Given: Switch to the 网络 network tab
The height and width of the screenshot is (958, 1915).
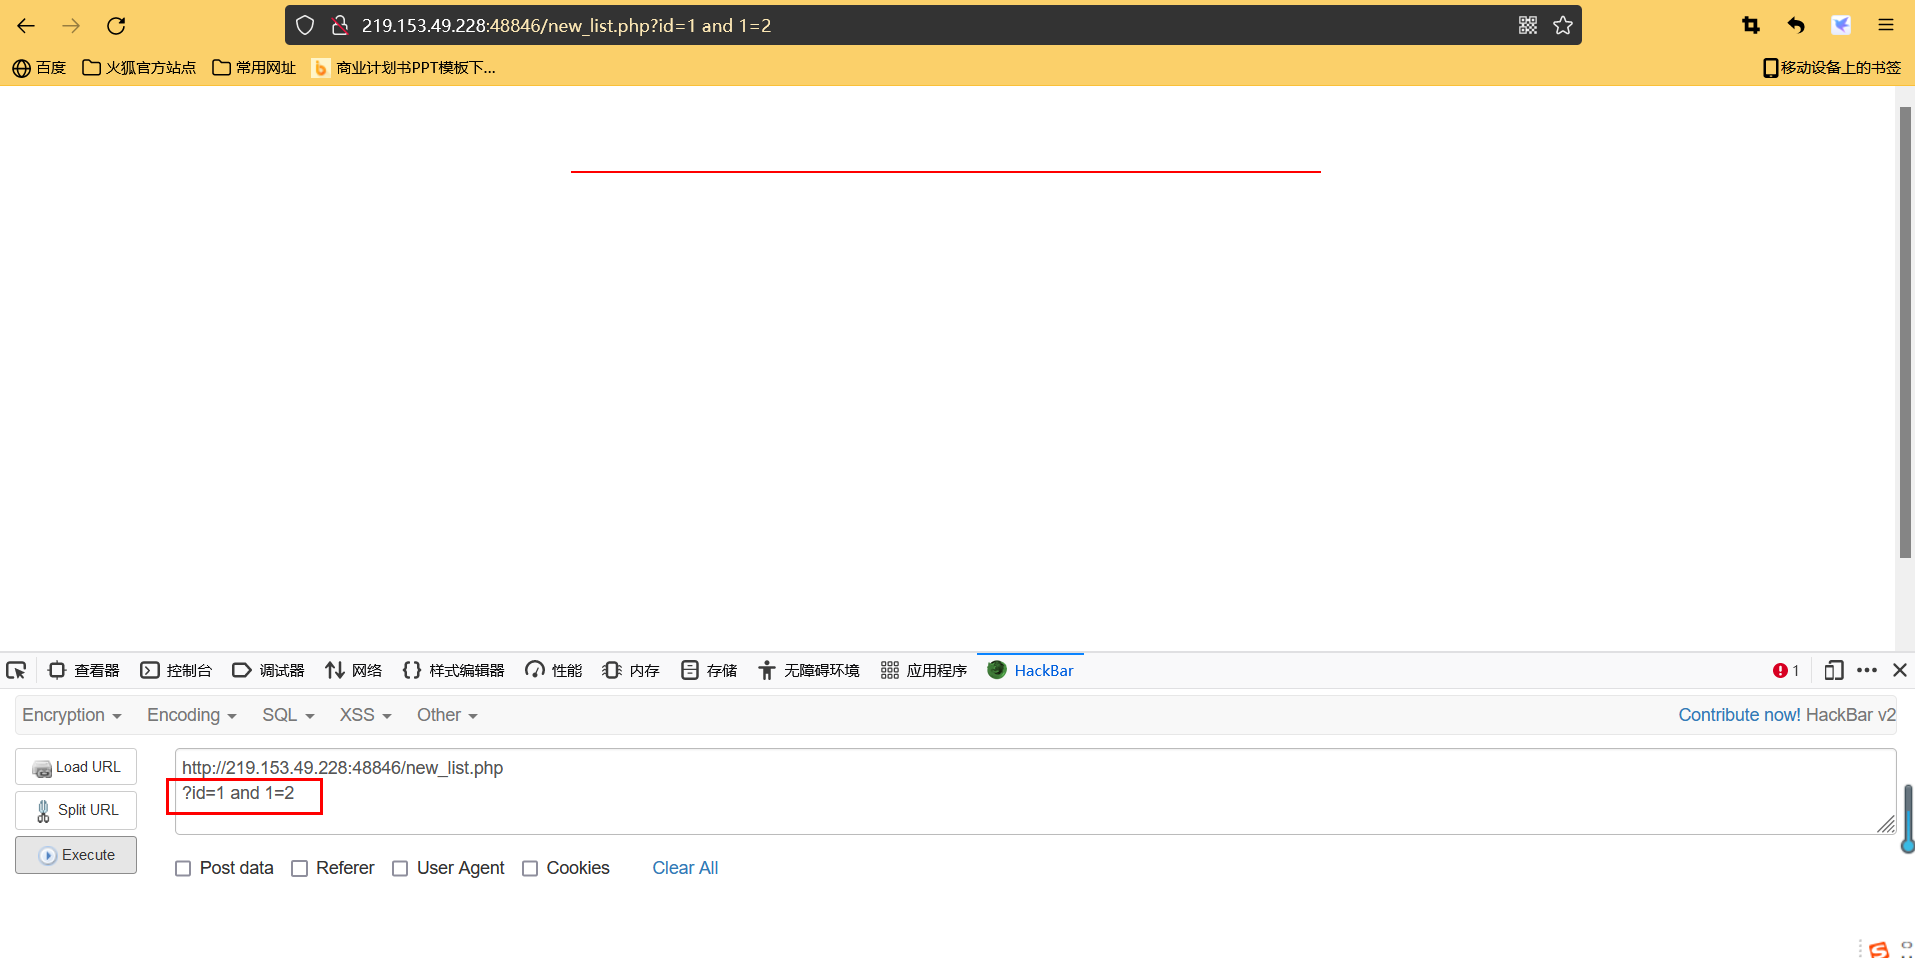Looking at the screenshot, I should pos(354,670).
